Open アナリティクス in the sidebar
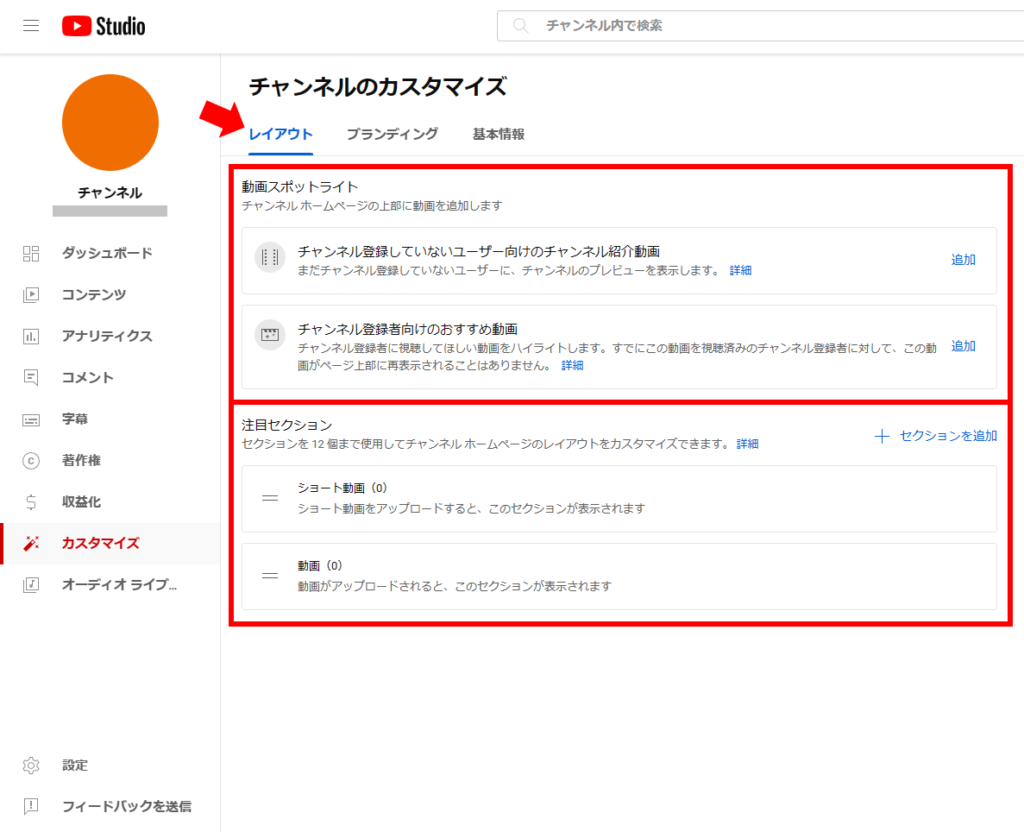1024x832 pixels. point(111,336)
